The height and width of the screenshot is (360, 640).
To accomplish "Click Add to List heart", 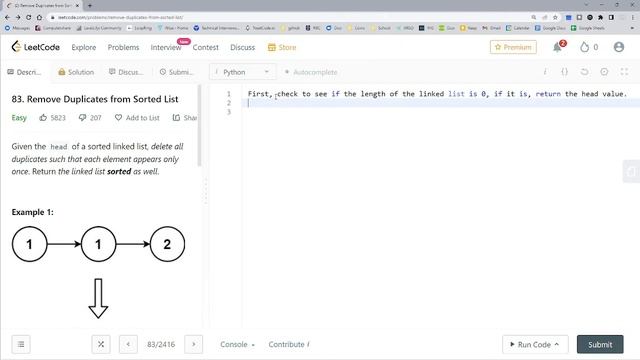I will click(137, 118).
